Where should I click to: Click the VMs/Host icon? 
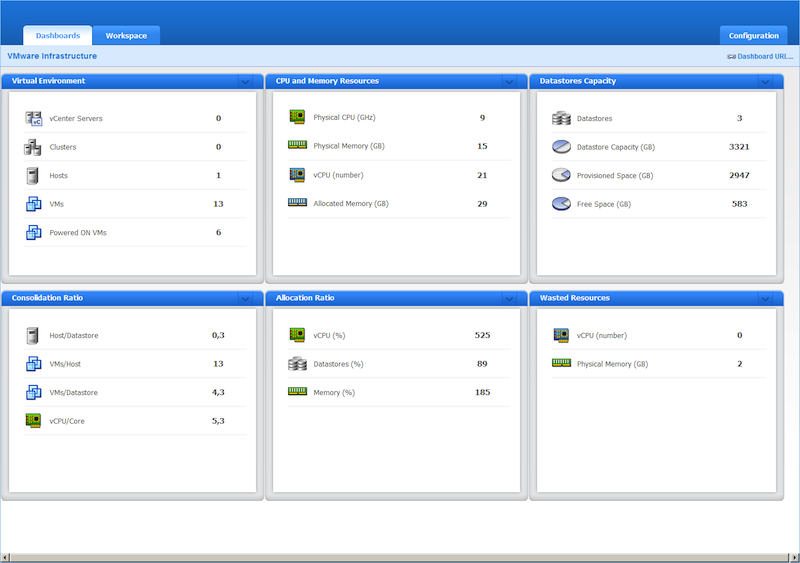[x=34, y=364]
